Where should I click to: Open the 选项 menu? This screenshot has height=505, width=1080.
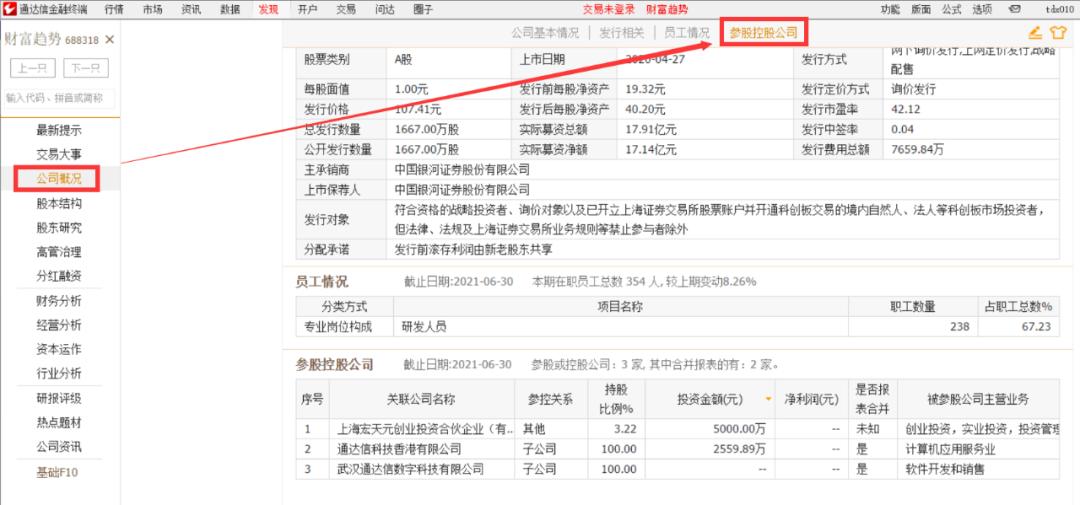982,9
